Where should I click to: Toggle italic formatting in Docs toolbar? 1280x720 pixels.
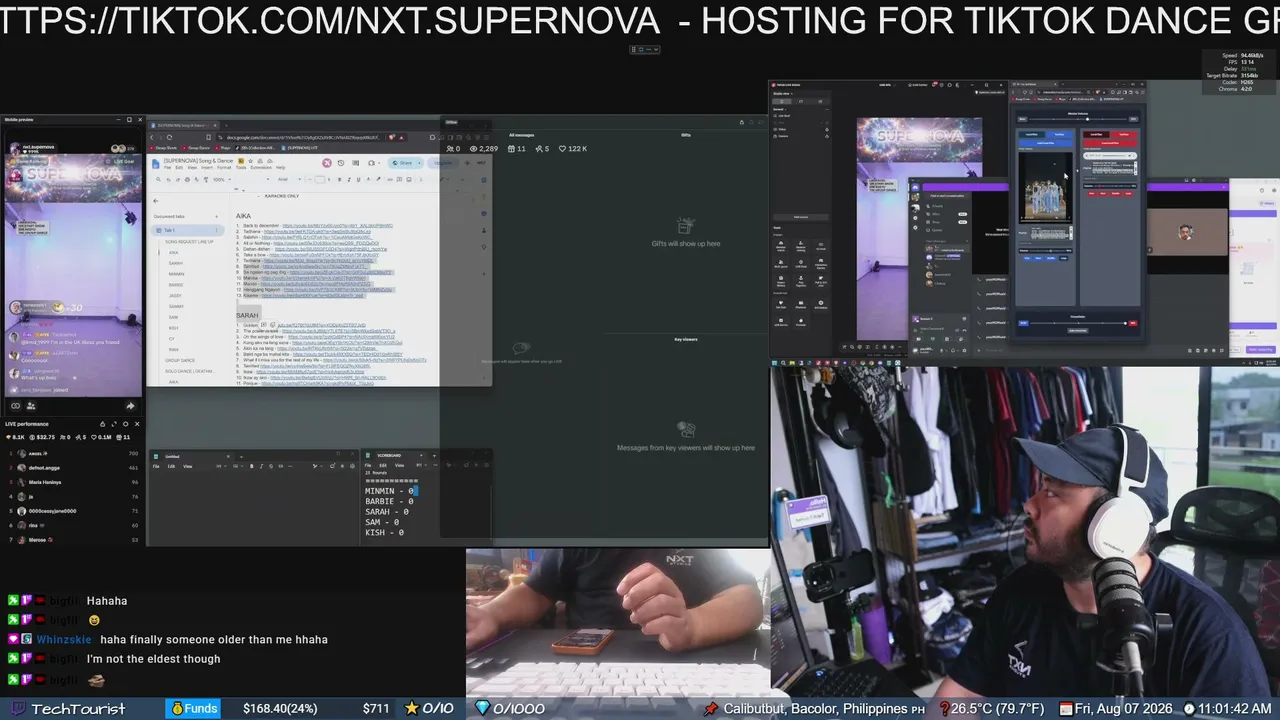[x=348, y=180]
